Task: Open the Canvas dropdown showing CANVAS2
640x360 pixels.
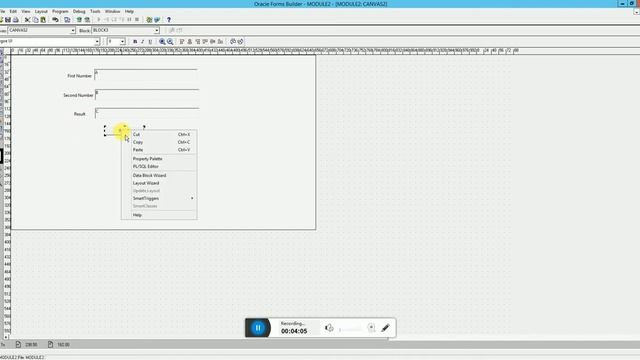Action: click(73, 30)
